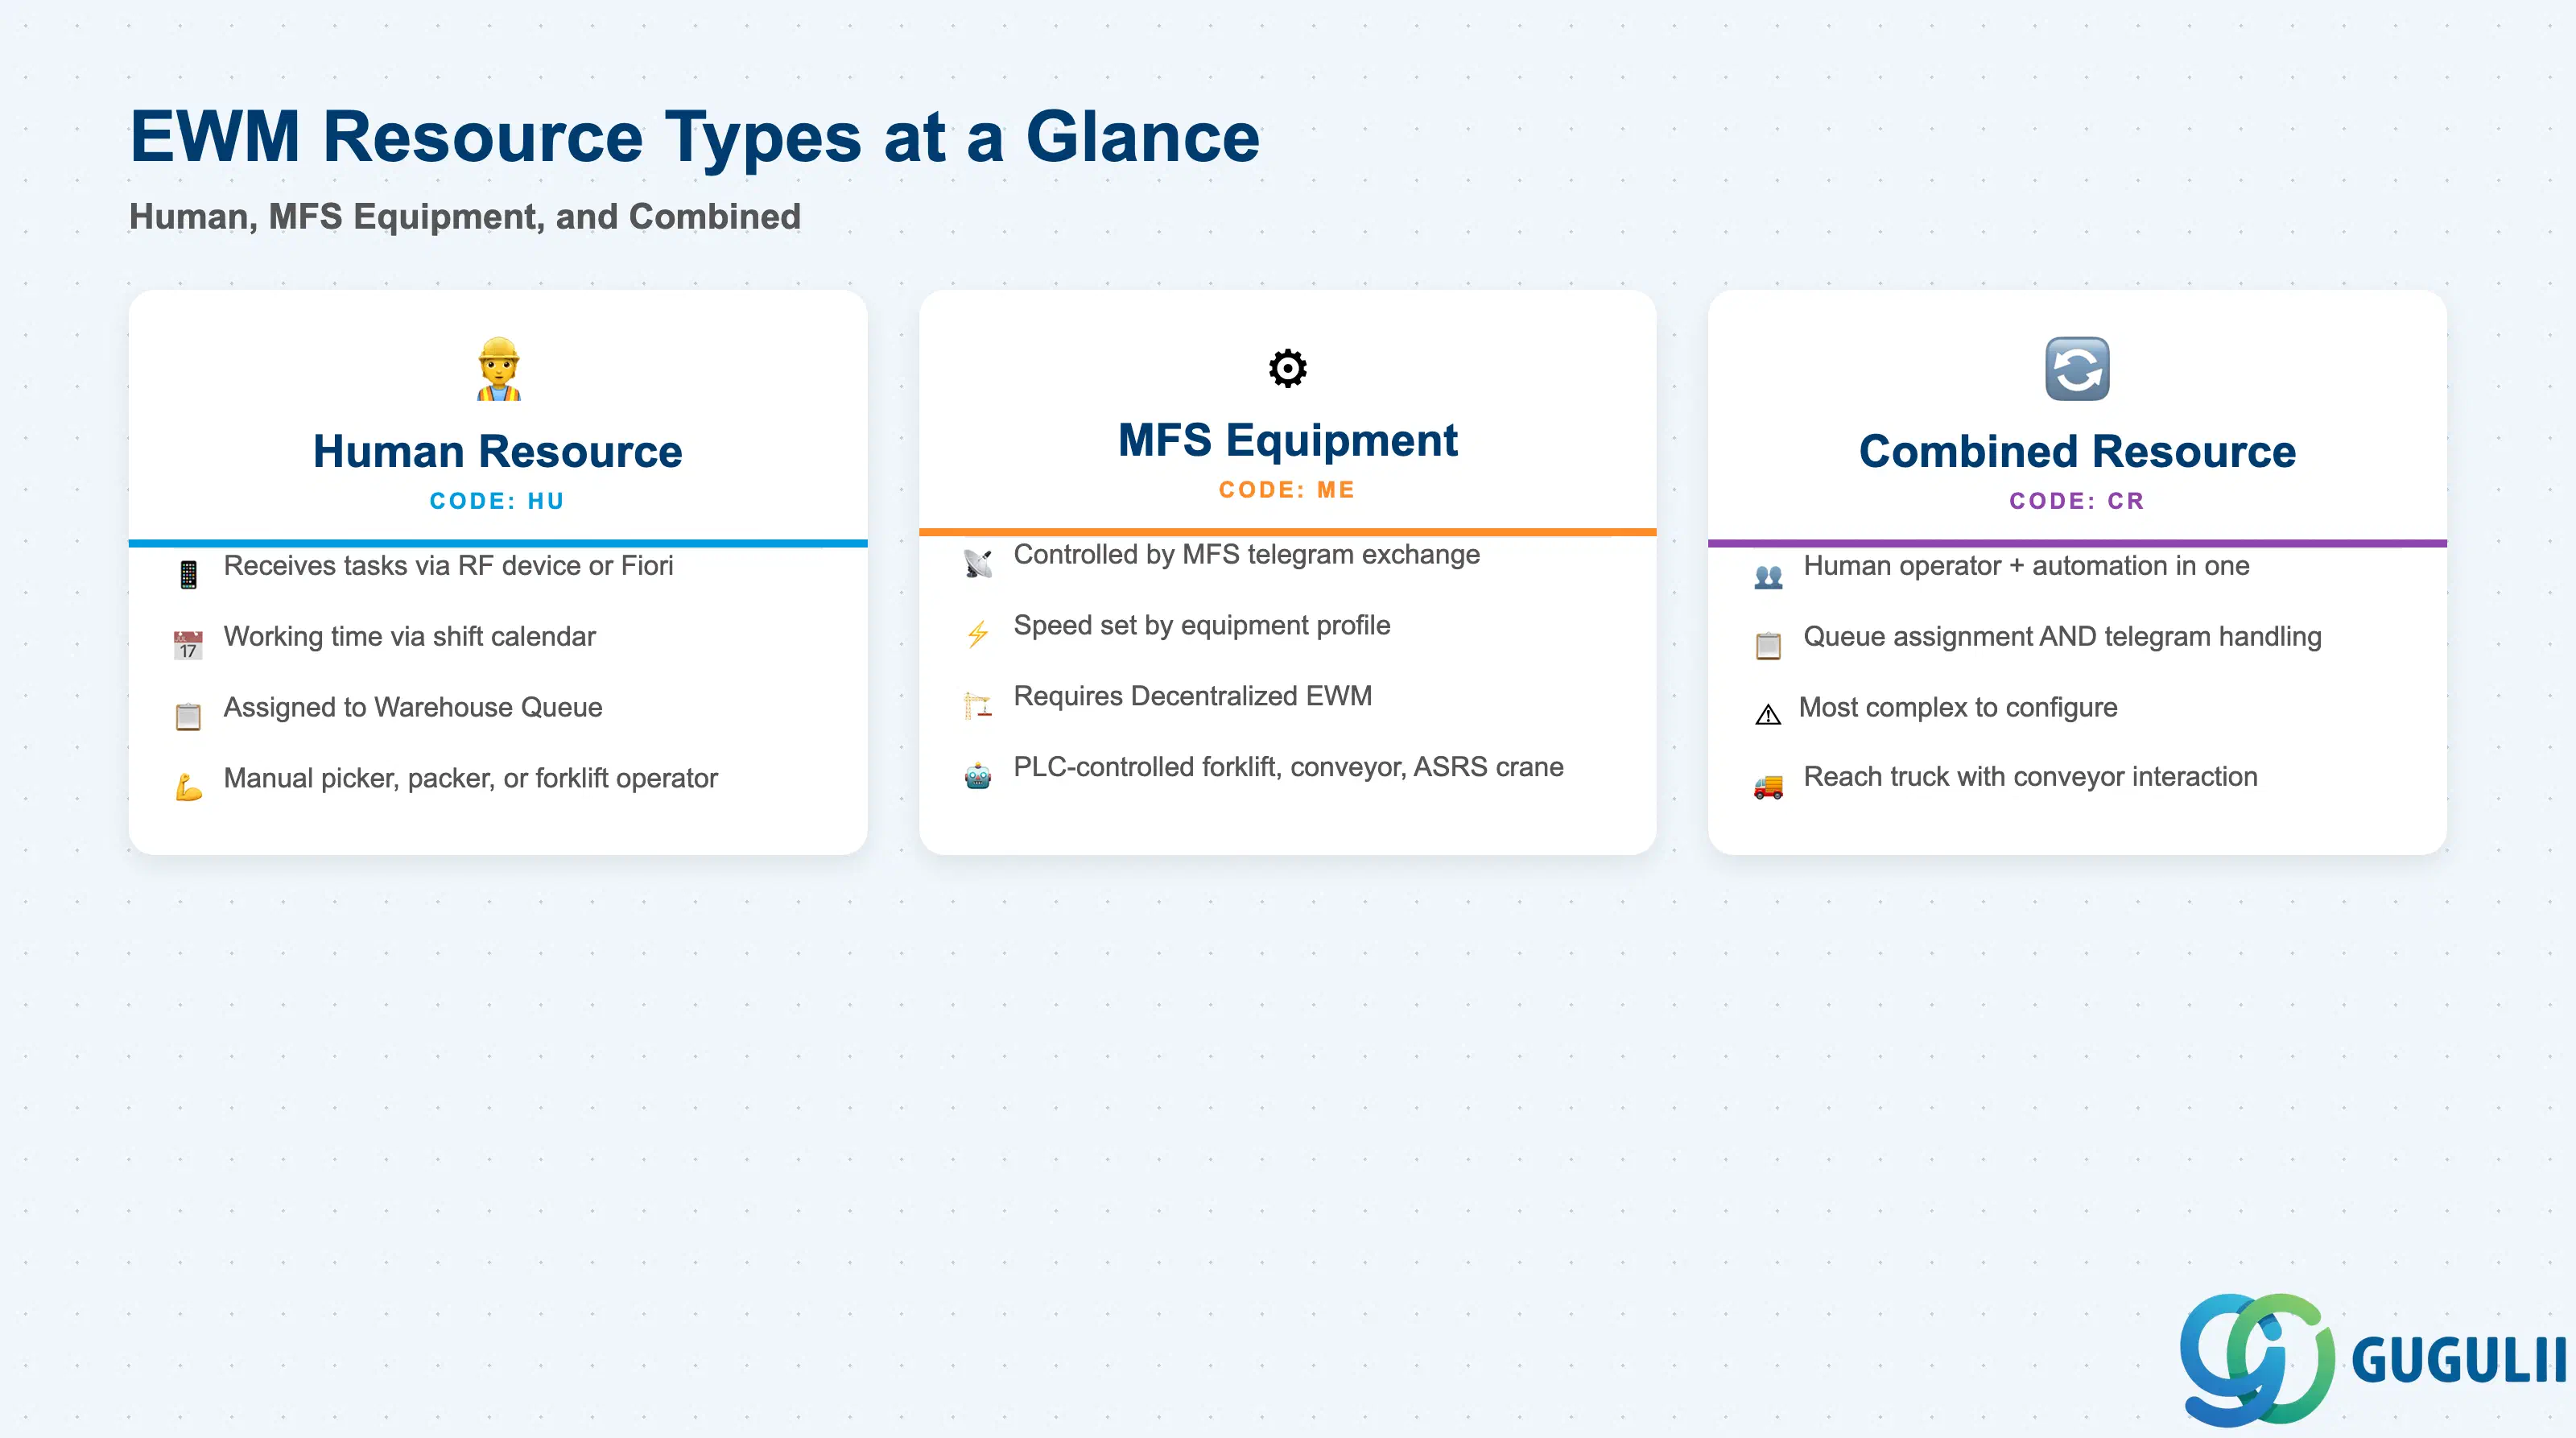Click text Speed set by equipment profile
Viewport: 2576px width, 1438px height.
(x=1202, y=626)
